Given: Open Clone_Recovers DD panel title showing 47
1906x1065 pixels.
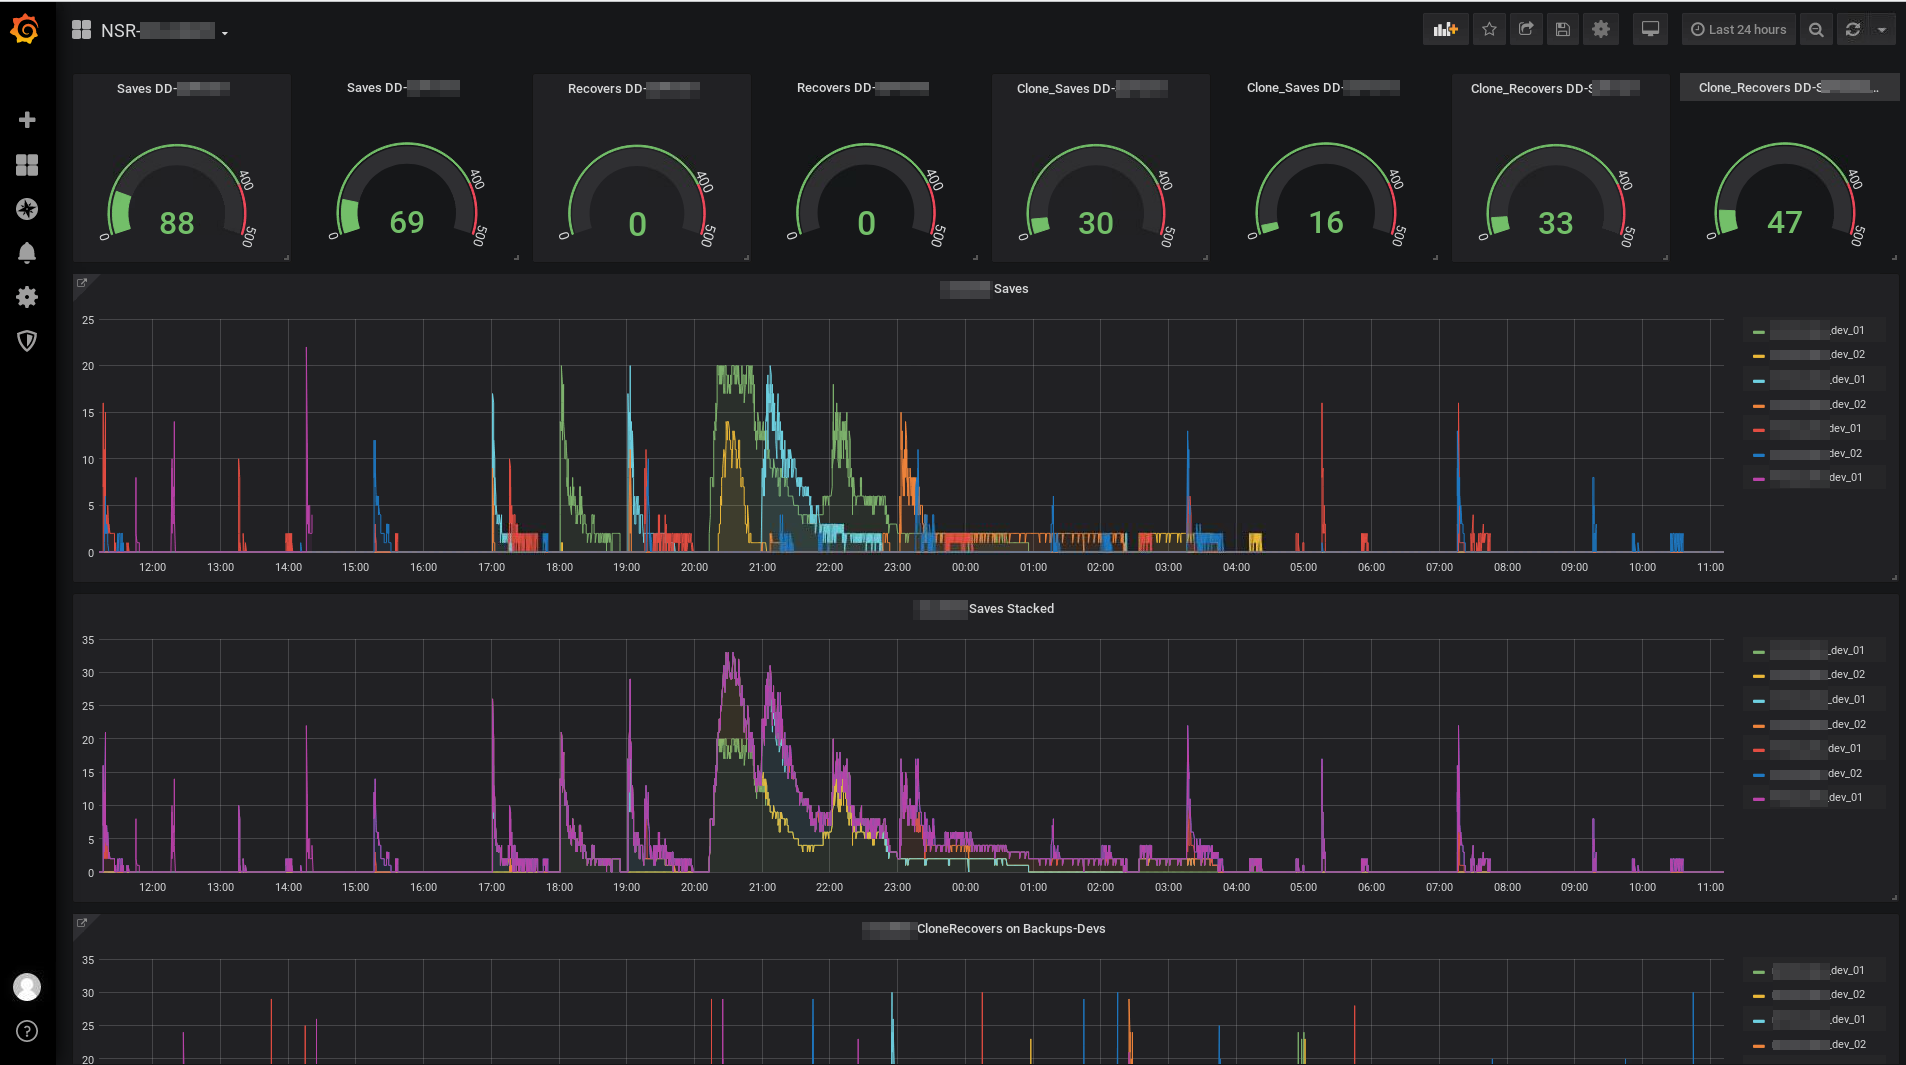Looking at the screenshot, I should (1788, 88).
